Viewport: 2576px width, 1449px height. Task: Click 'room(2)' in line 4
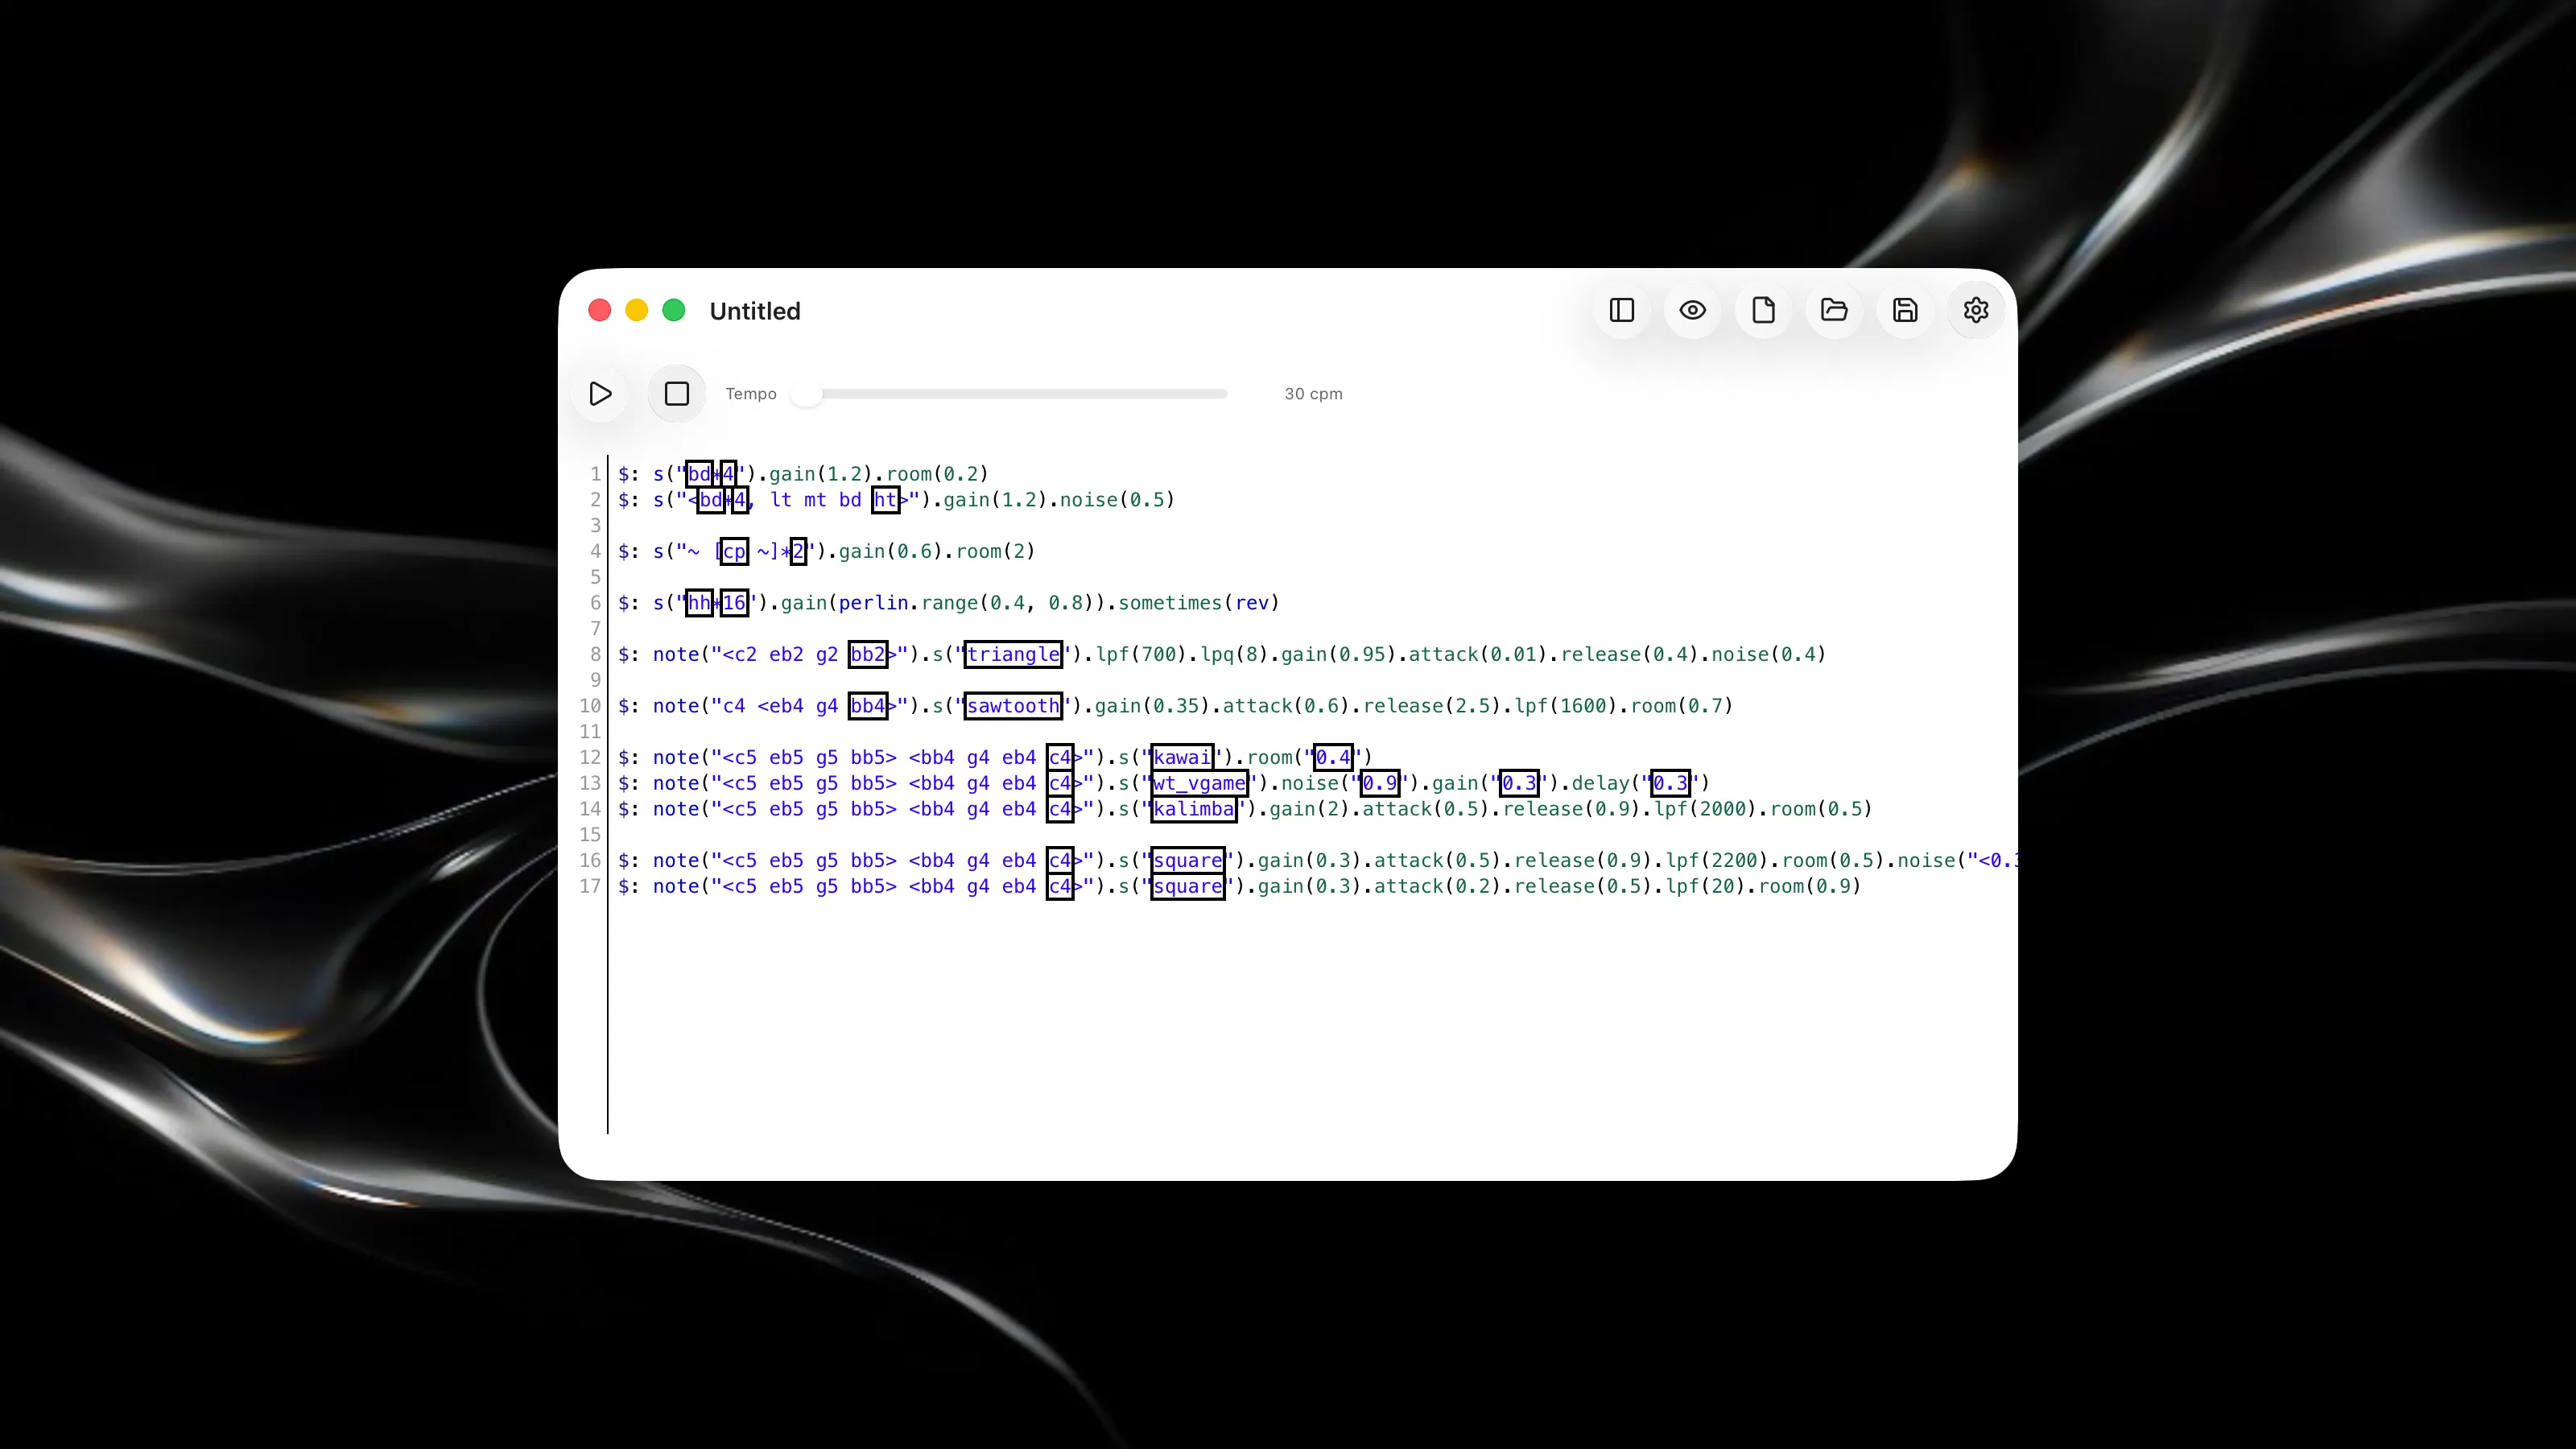coord(995,552)
